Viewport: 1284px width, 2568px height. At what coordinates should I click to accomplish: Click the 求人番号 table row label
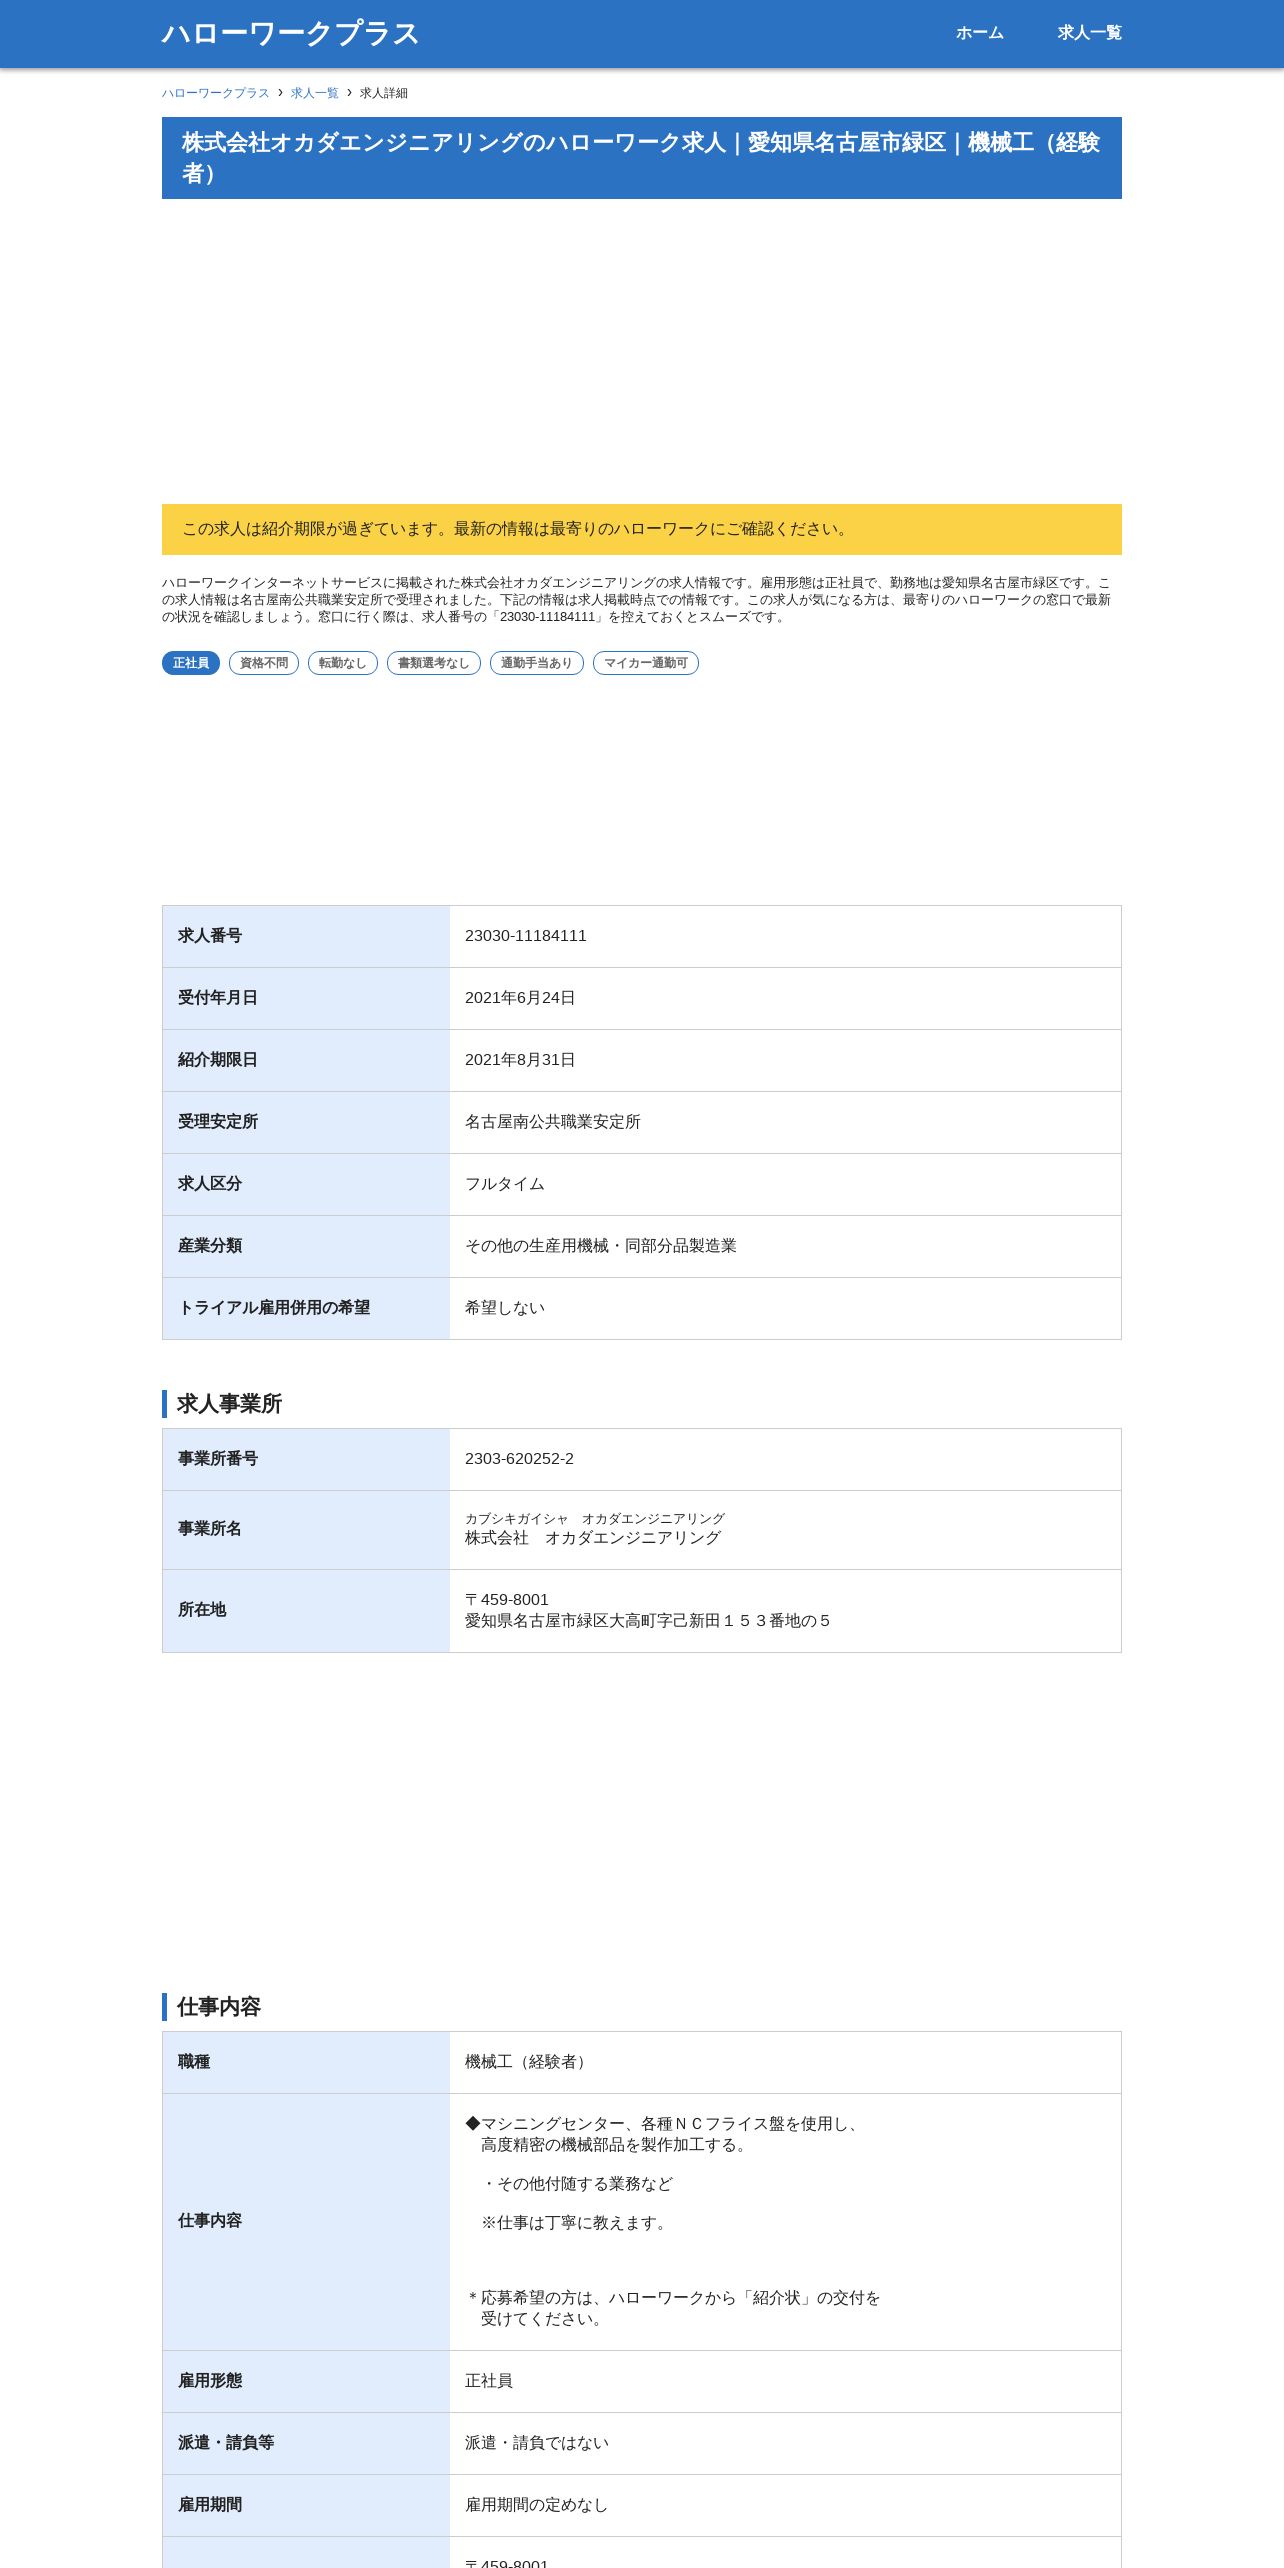coord(210,936)
